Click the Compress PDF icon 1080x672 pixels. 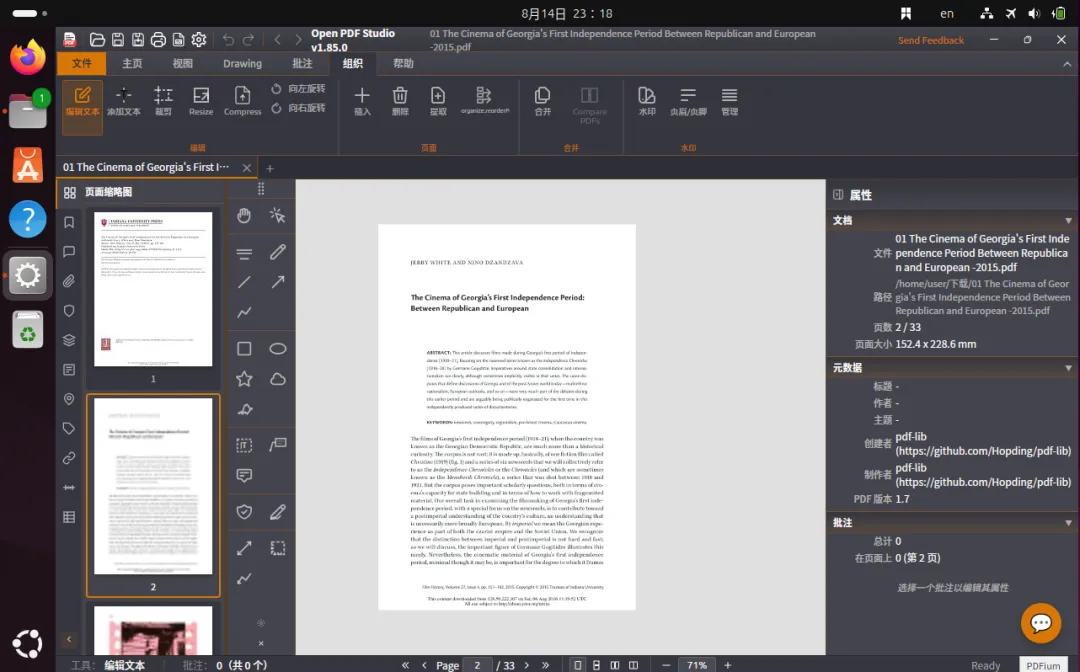click(x=242, y=101)
